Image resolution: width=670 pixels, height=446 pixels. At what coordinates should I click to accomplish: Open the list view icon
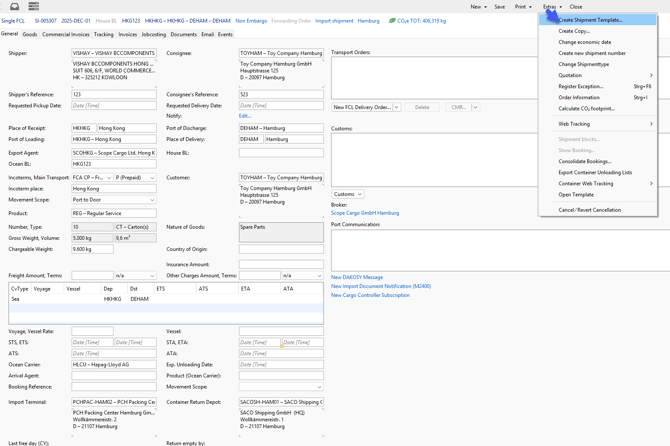click(33, 7)
